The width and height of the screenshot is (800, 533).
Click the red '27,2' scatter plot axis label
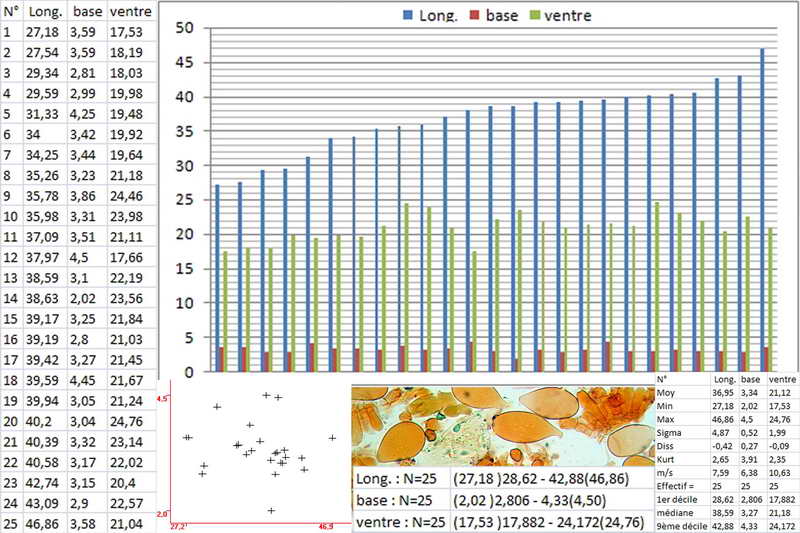[179, 526]
